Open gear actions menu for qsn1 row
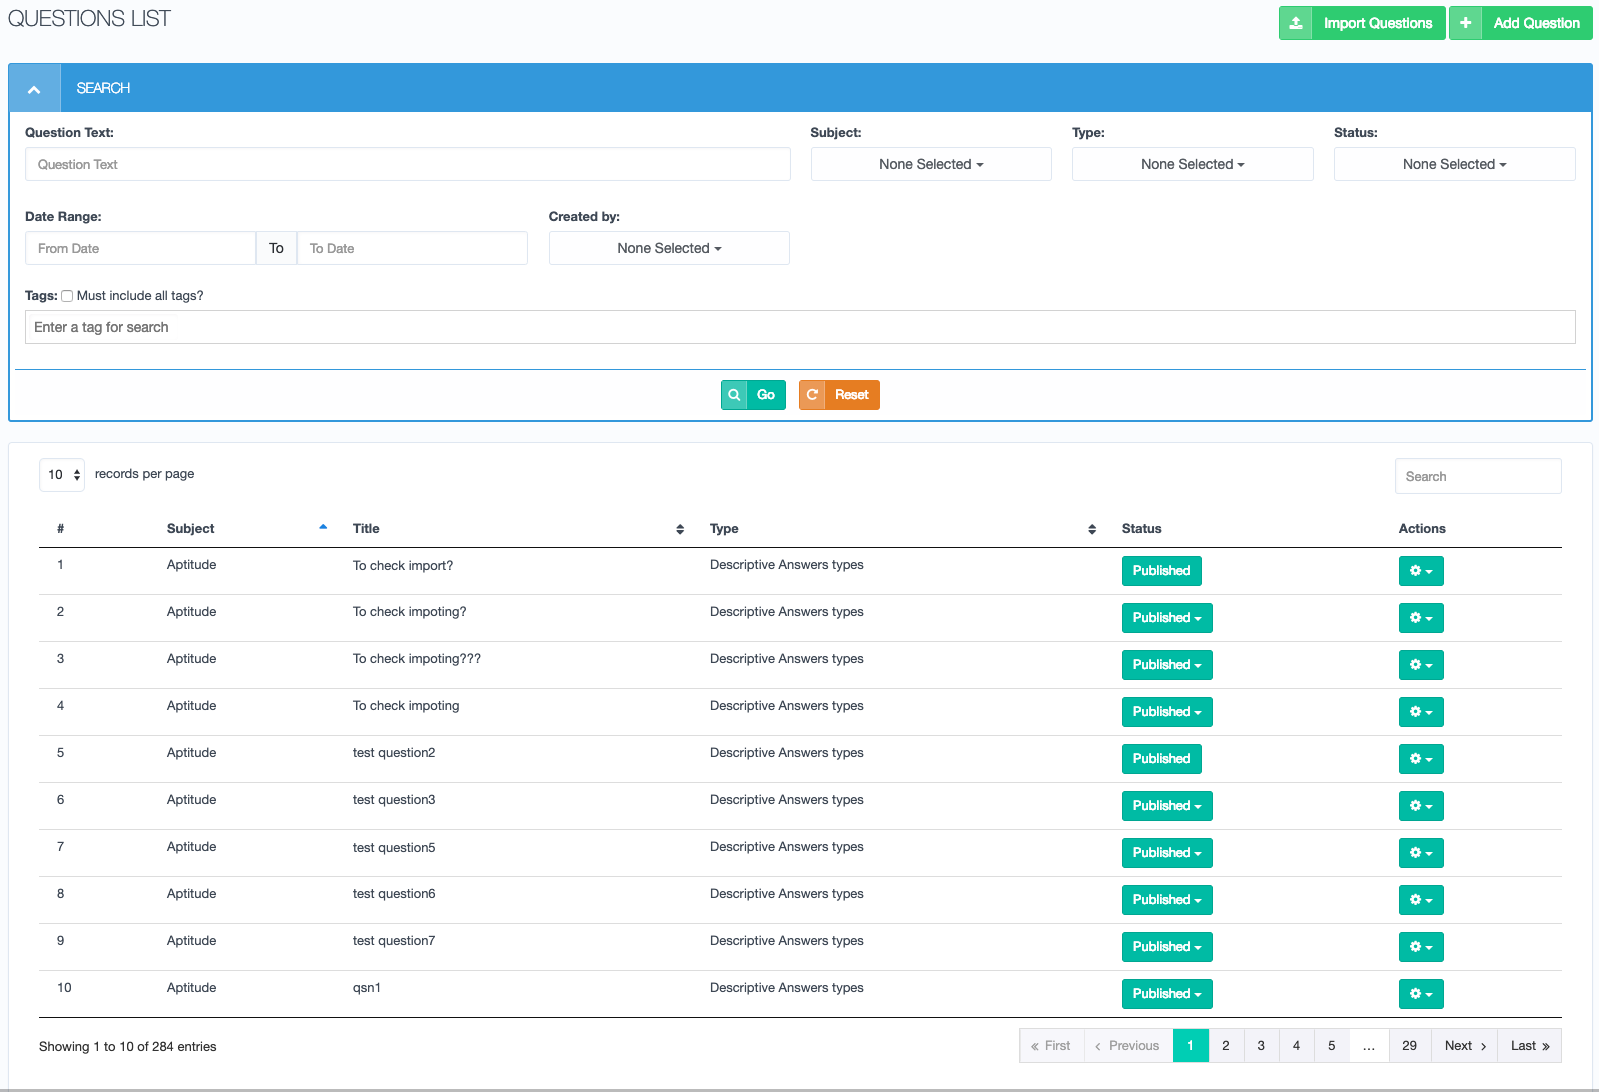 click(1420, 994)
